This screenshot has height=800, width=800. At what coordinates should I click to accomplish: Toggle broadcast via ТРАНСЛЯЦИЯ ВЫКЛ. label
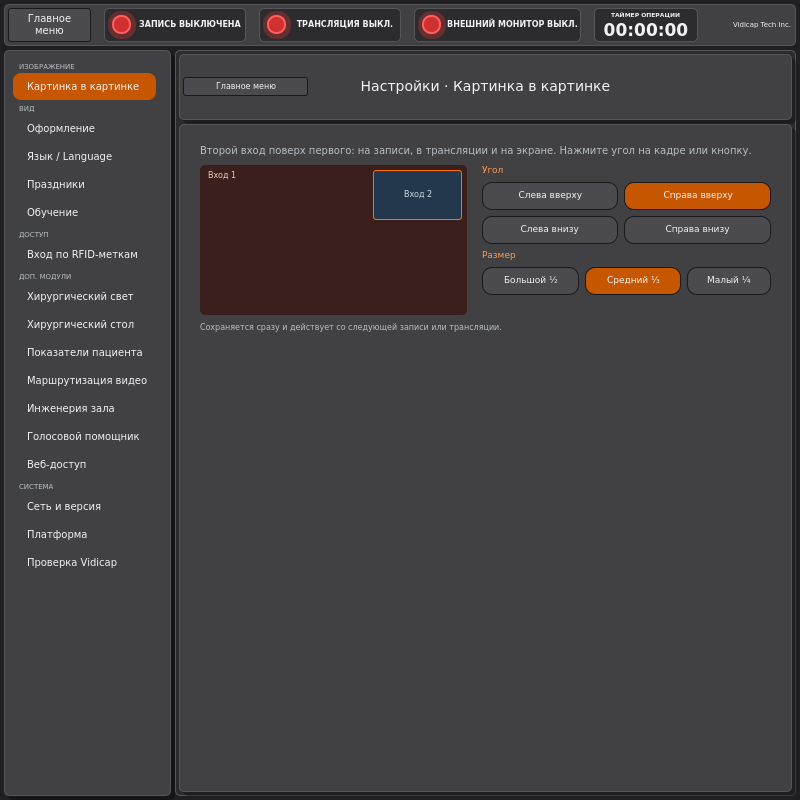click(x=345, y=24)
